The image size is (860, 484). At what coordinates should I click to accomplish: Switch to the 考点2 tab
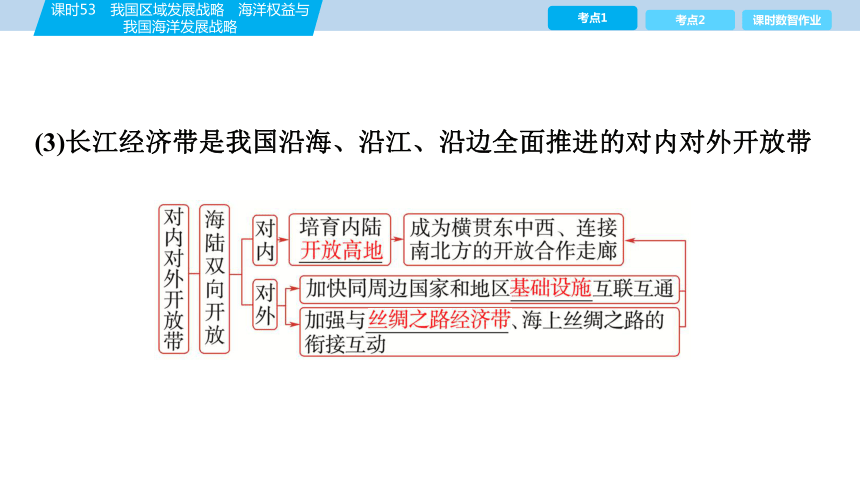pos(690,20)
